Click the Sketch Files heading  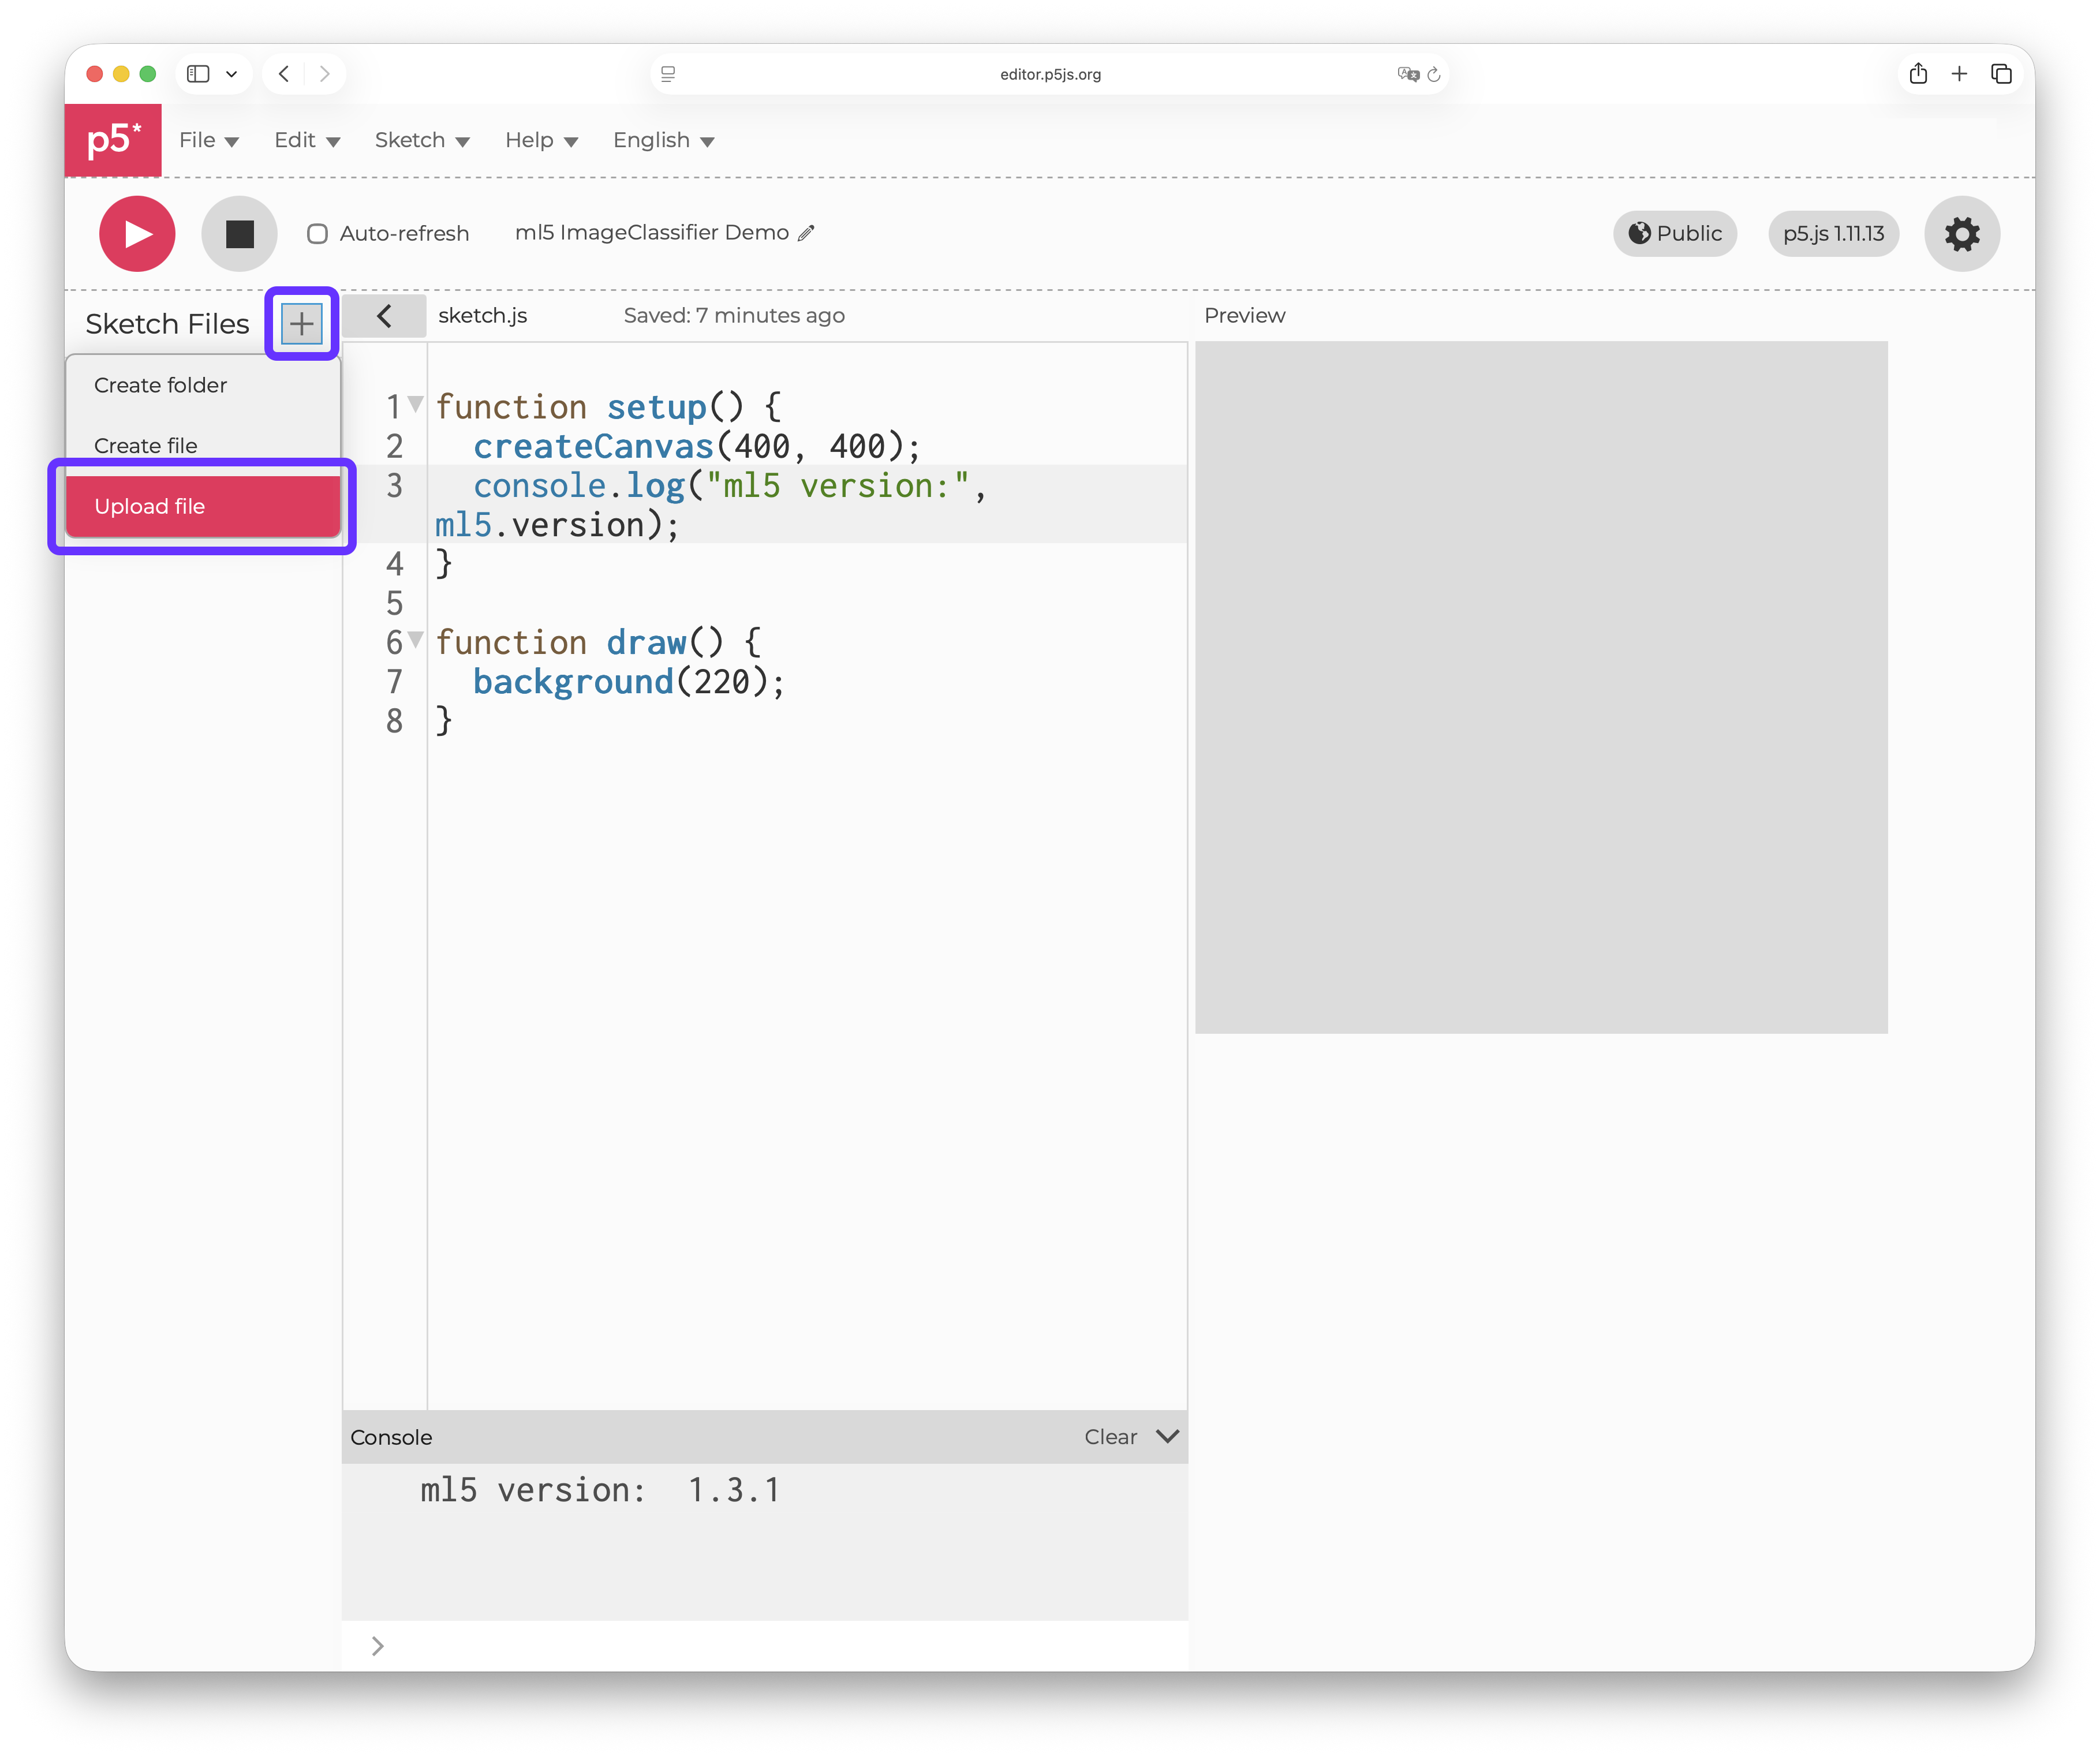pyautogui.click(x=167, y=324)
